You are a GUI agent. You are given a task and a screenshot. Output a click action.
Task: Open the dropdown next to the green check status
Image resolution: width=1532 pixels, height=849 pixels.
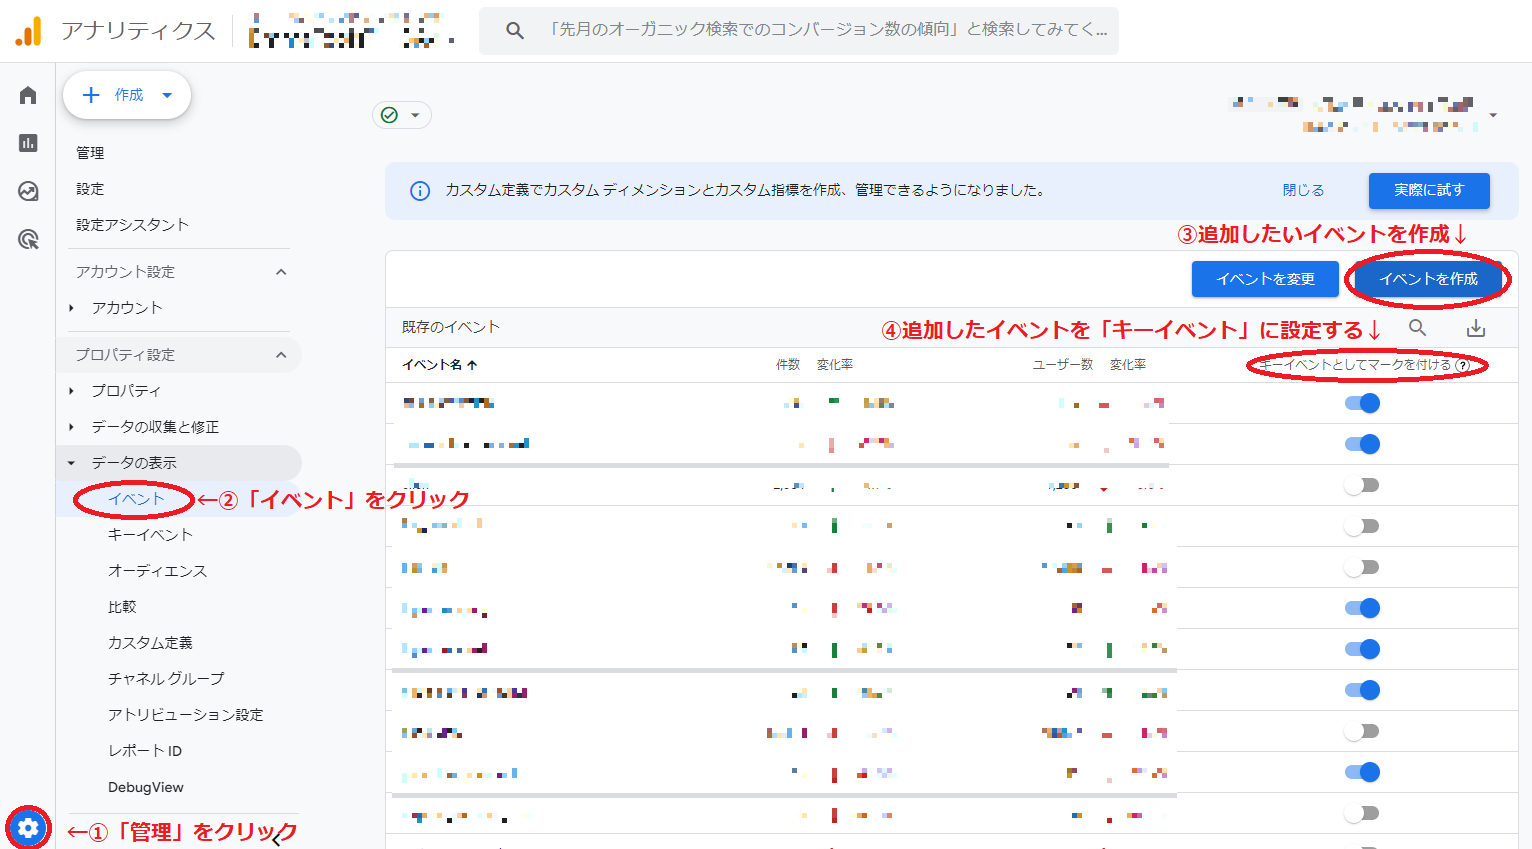[x=415, y=115]
